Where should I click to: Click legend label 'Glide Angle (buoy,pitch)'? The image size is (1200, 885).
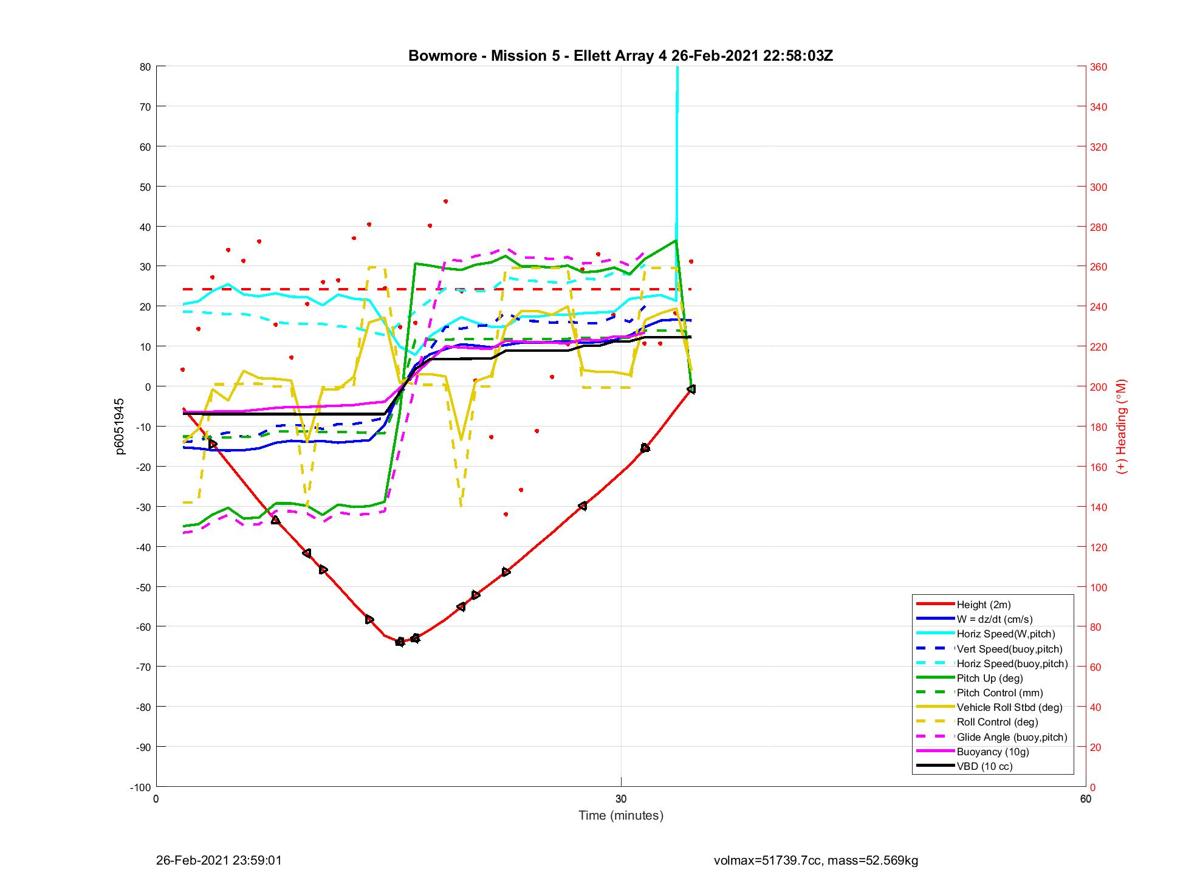click(1012, 736)
